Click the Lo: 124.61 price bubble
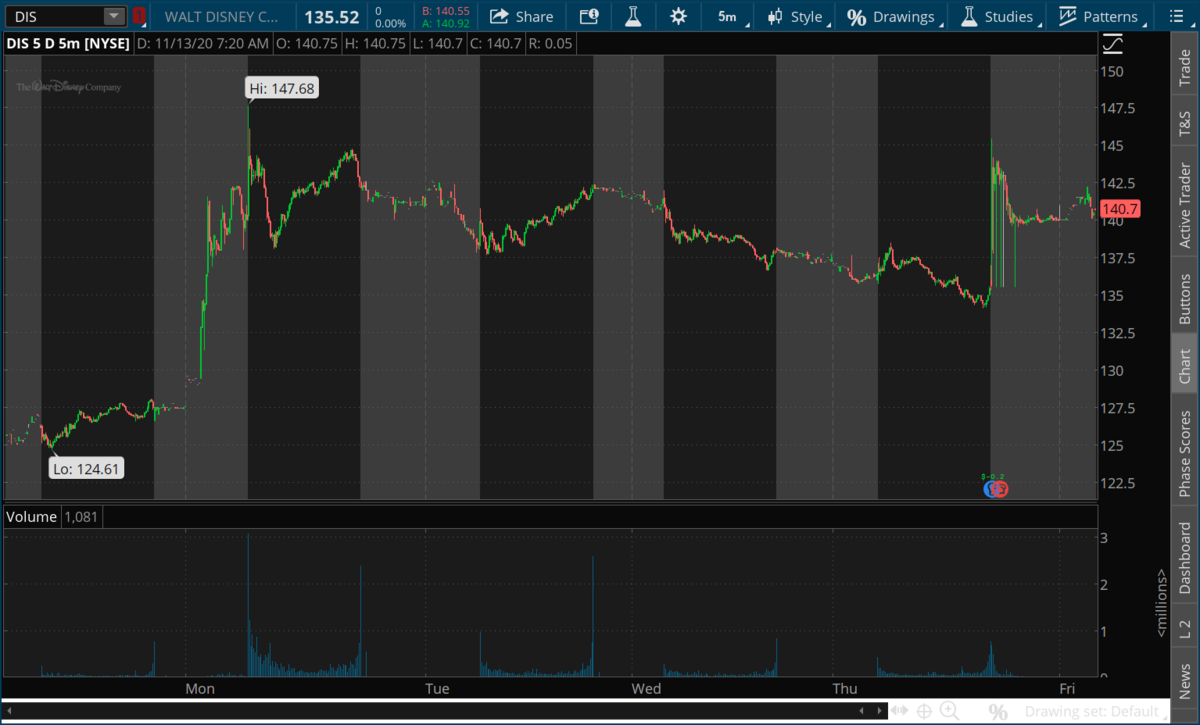The width and height of the screenshot is (1200, 725). (x=88, y=467)
